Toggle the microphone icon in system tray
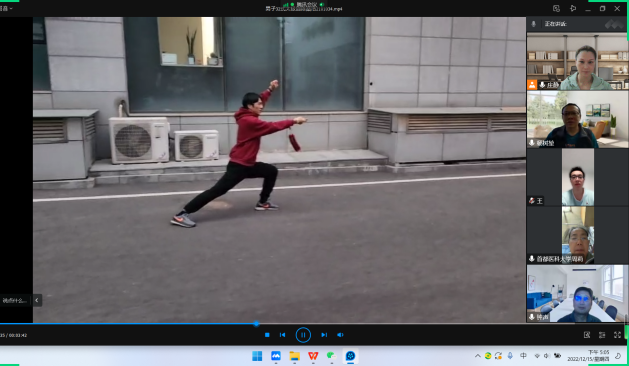The image size is (629, 366). pos(510,356)
